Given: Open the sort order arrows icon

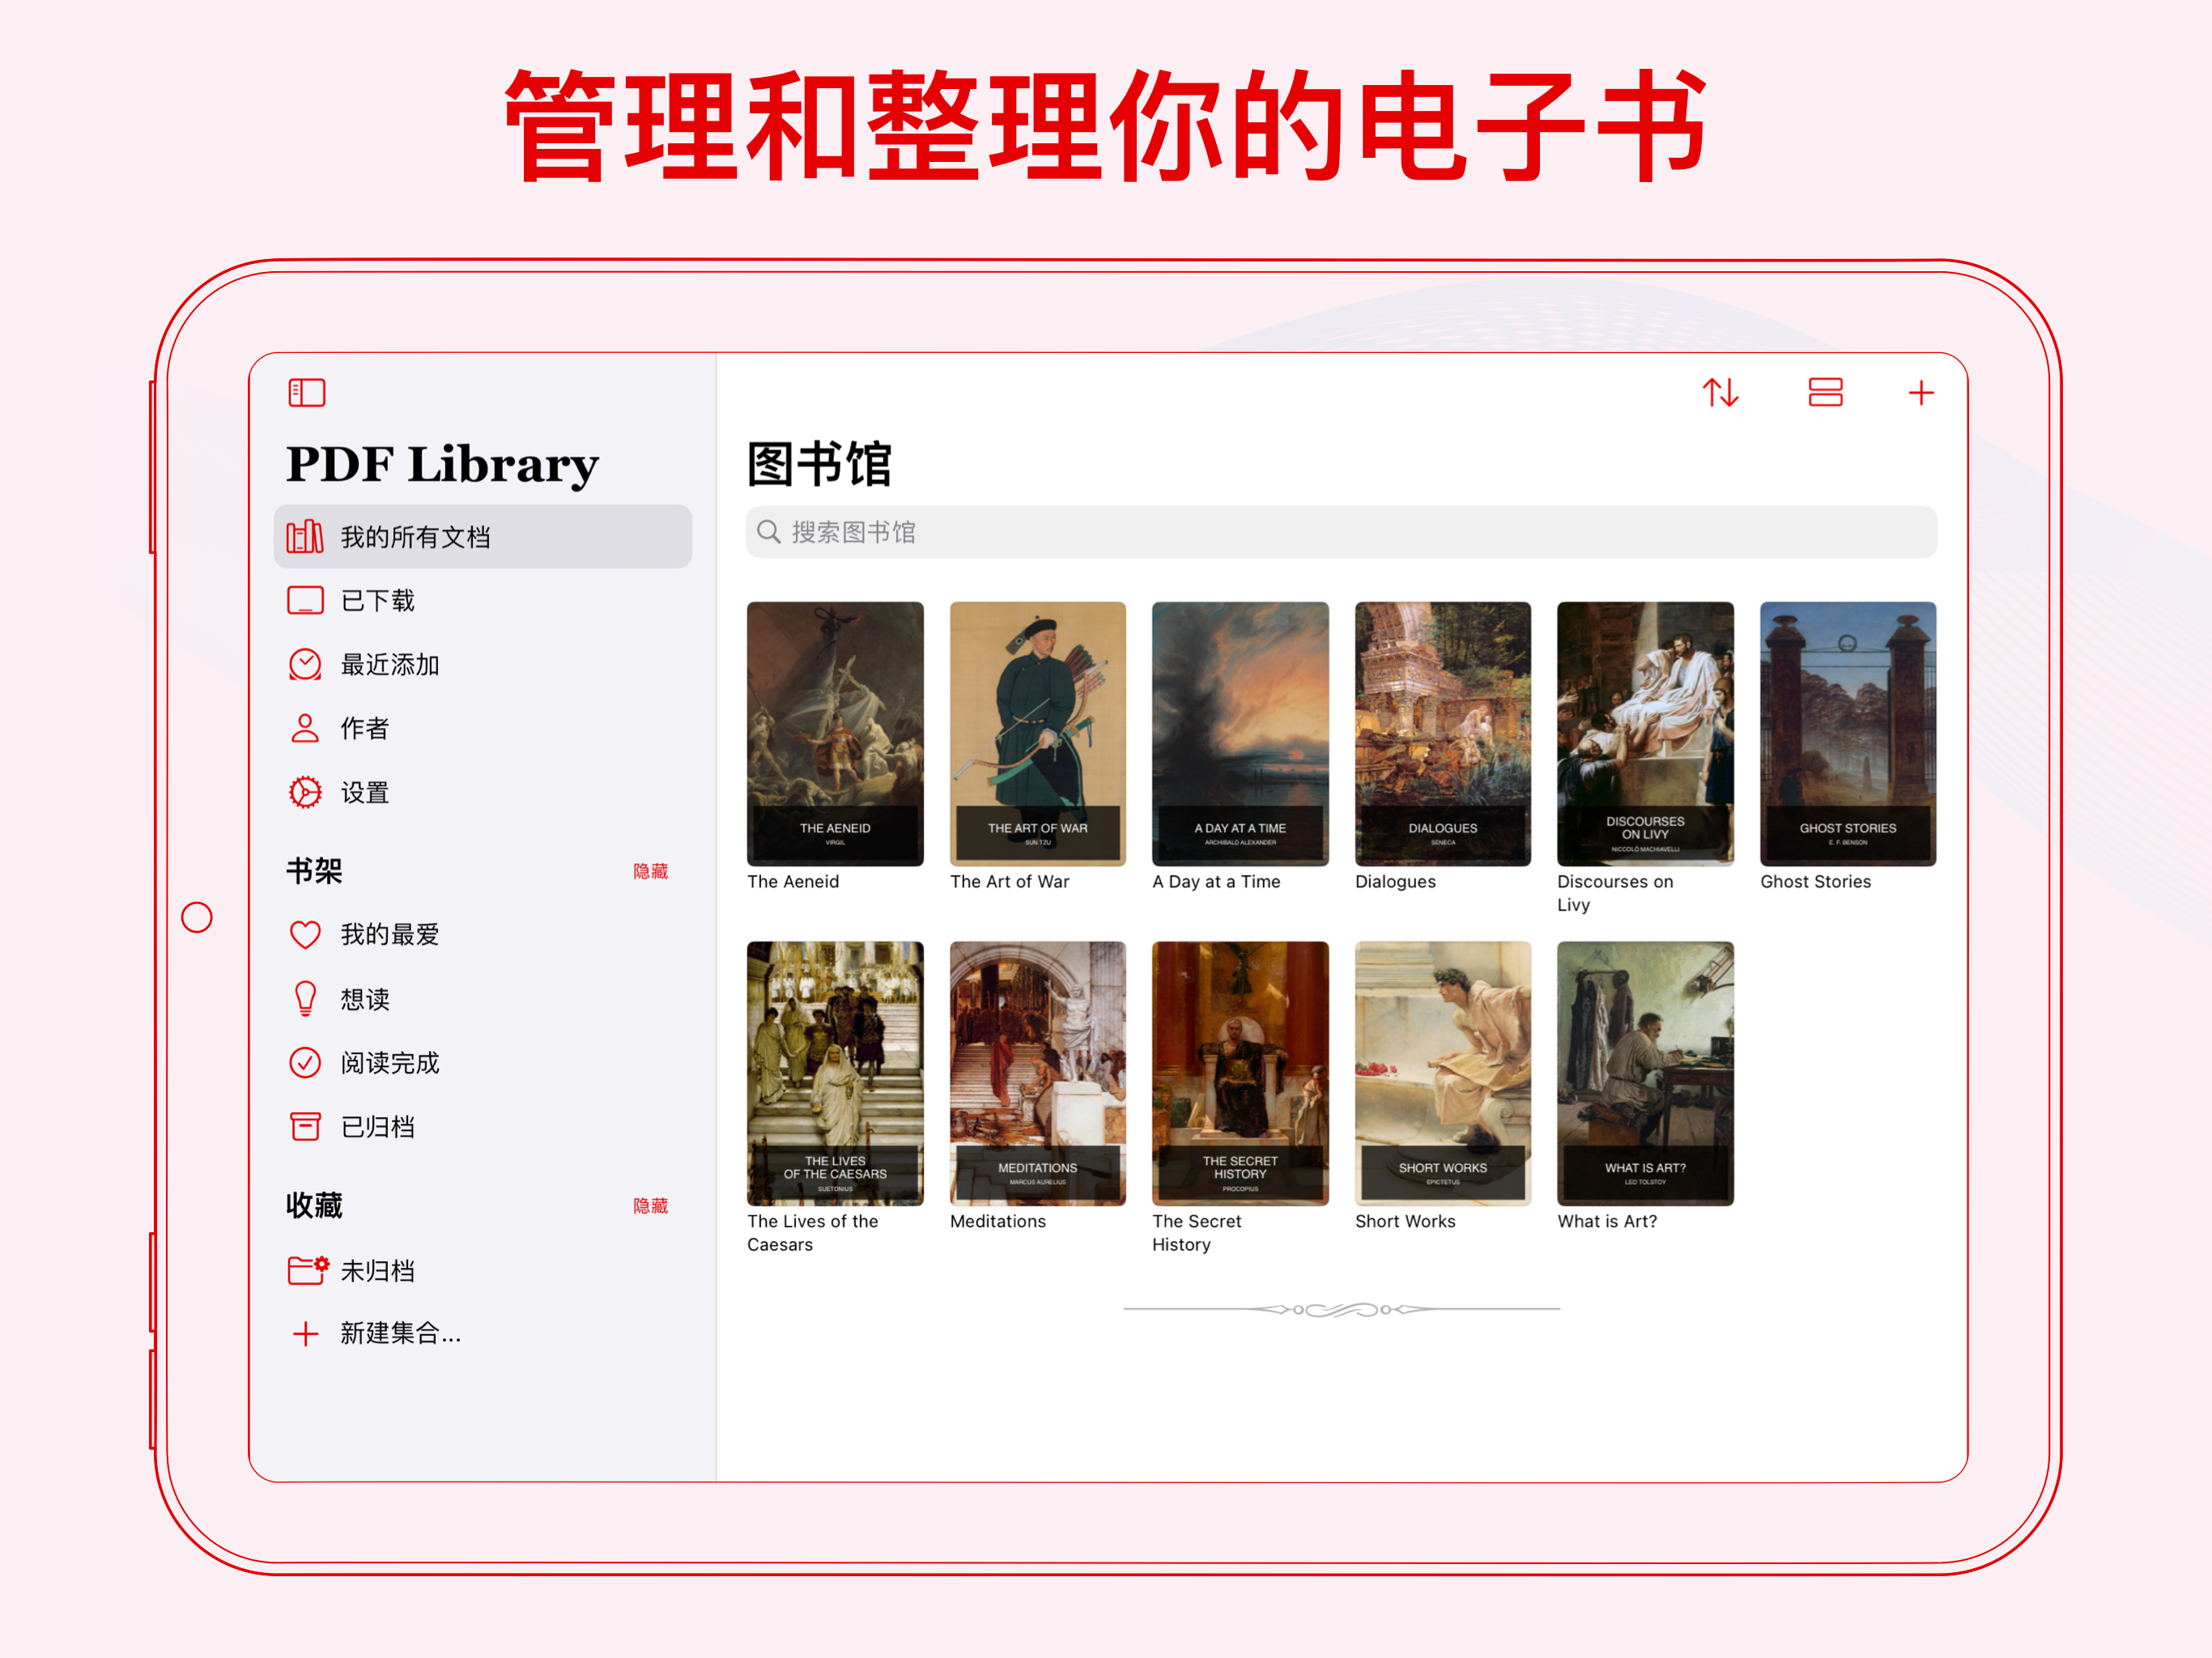Looking at the screenshot, I should tap(1720, 393).
